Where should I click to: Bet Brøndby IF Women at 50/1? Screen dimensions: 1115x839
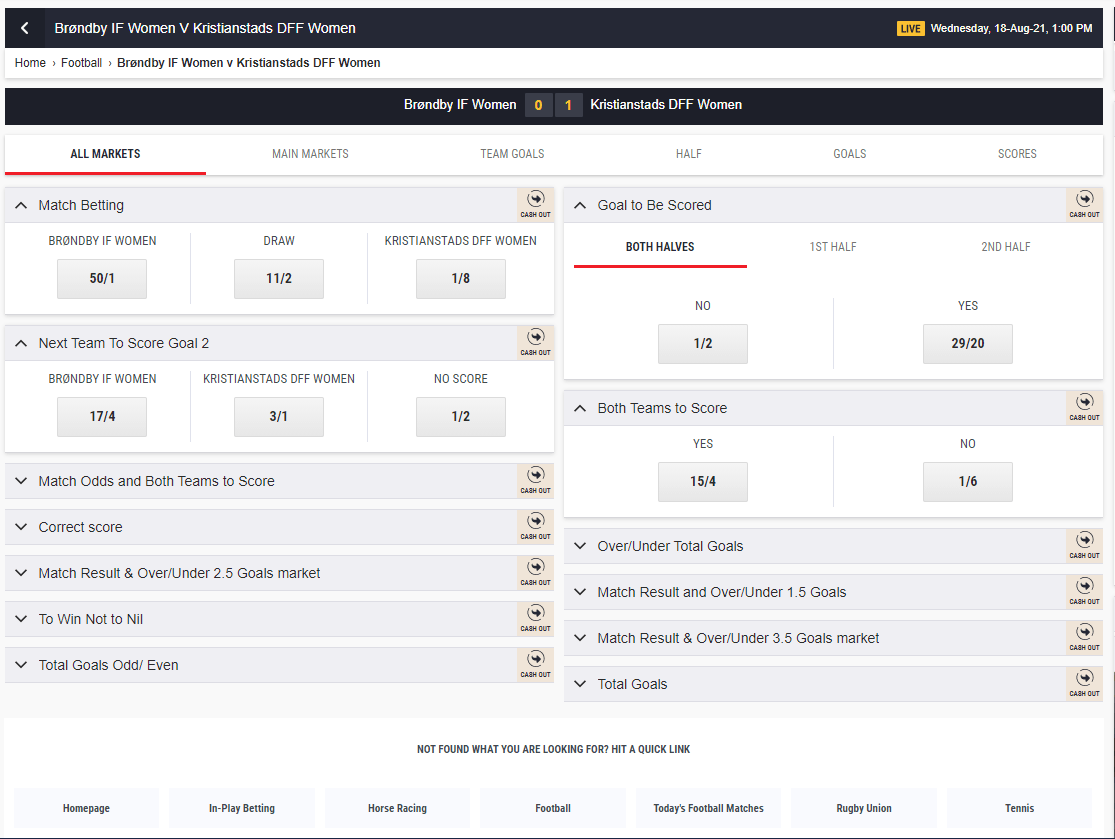click(102, 279)
